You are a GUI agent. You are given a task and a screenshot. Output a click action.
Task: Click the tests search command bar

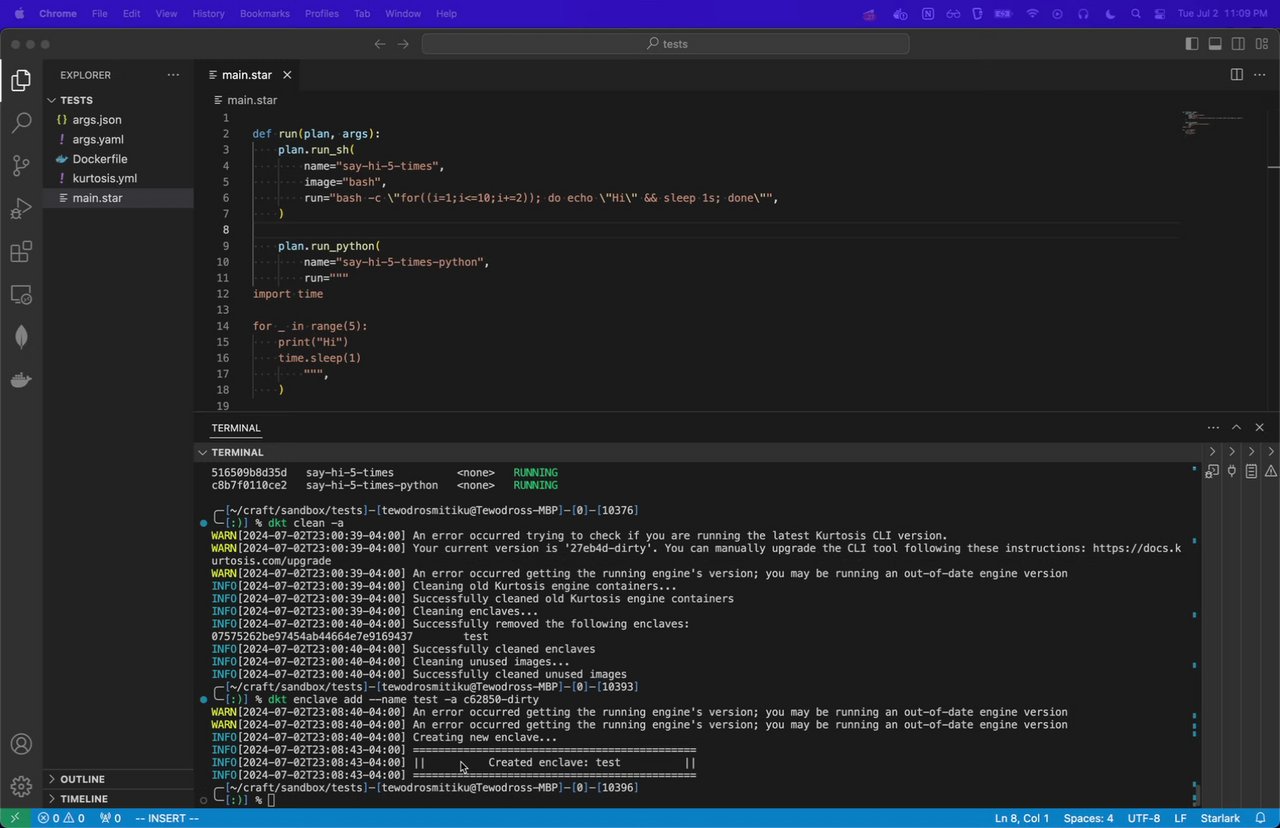pos(666,44)
